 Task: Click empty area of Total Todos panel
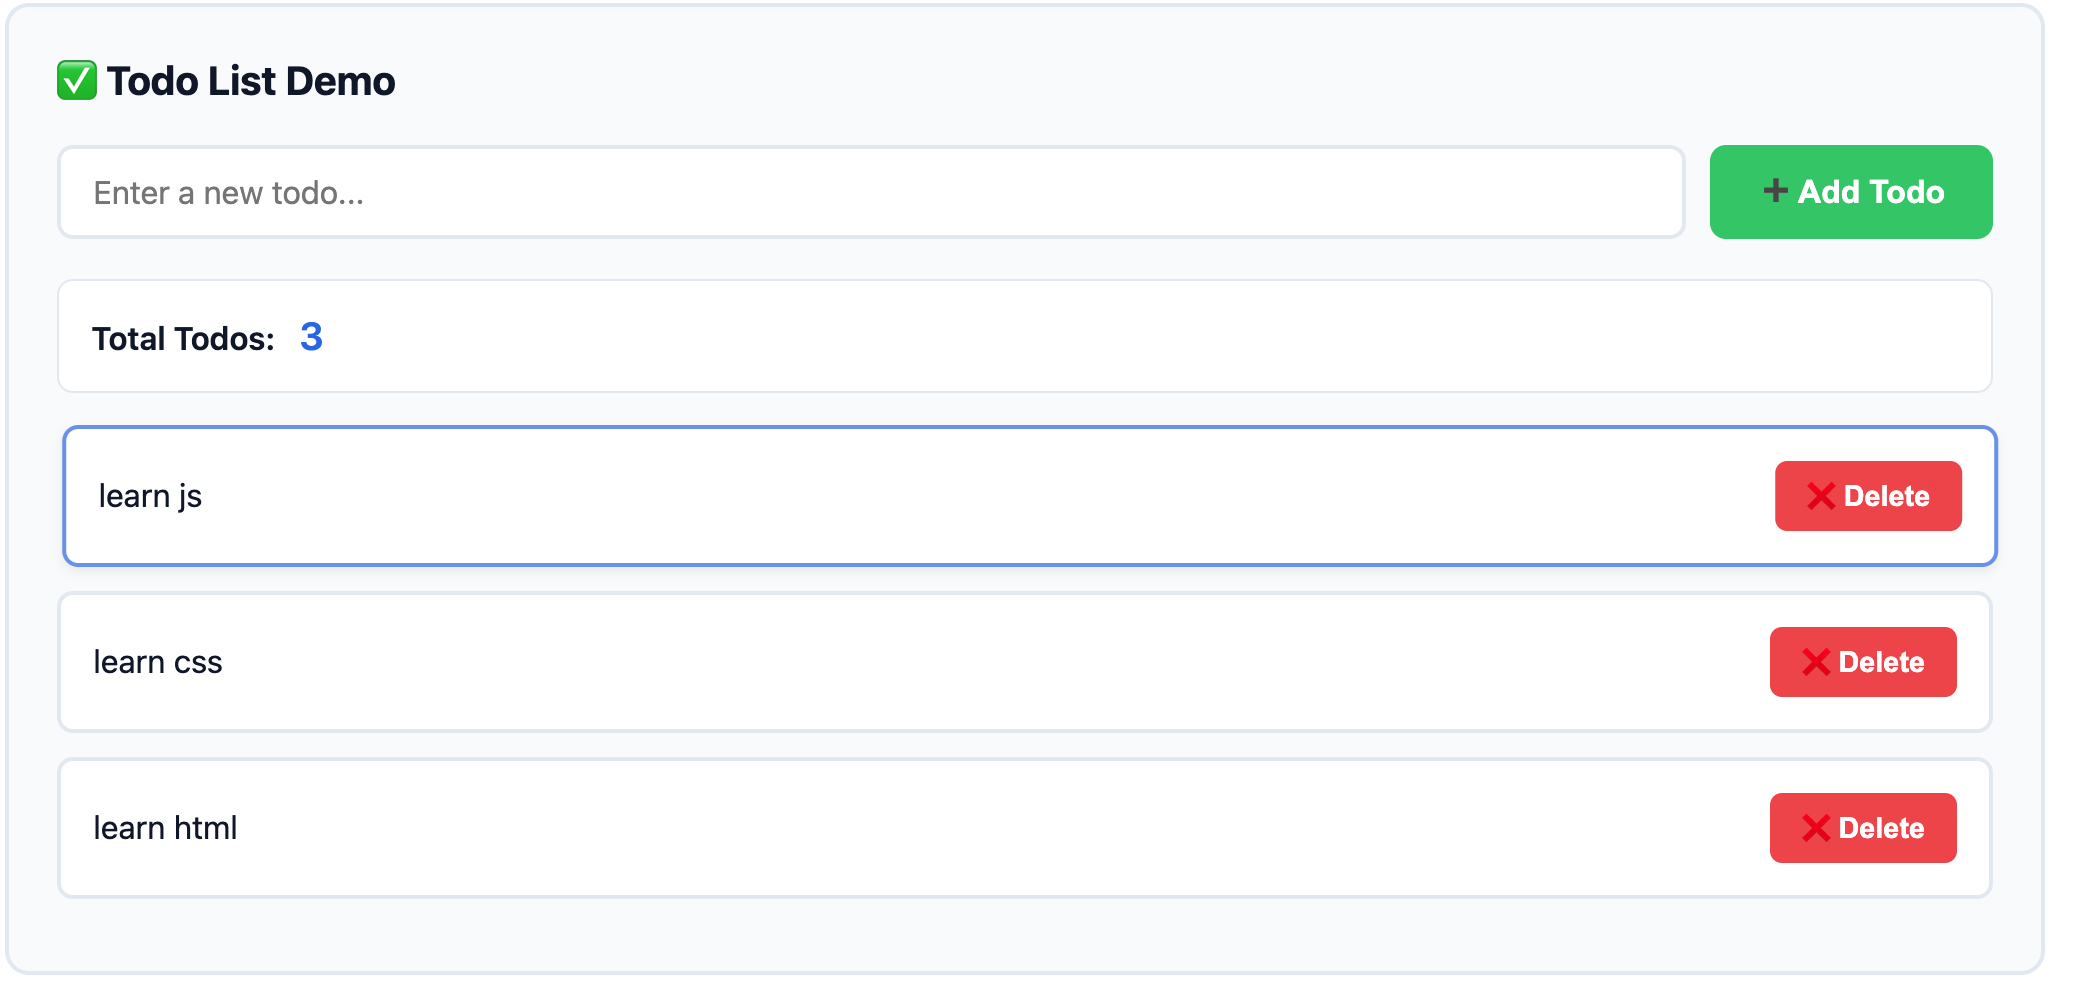click(1100, 337)
